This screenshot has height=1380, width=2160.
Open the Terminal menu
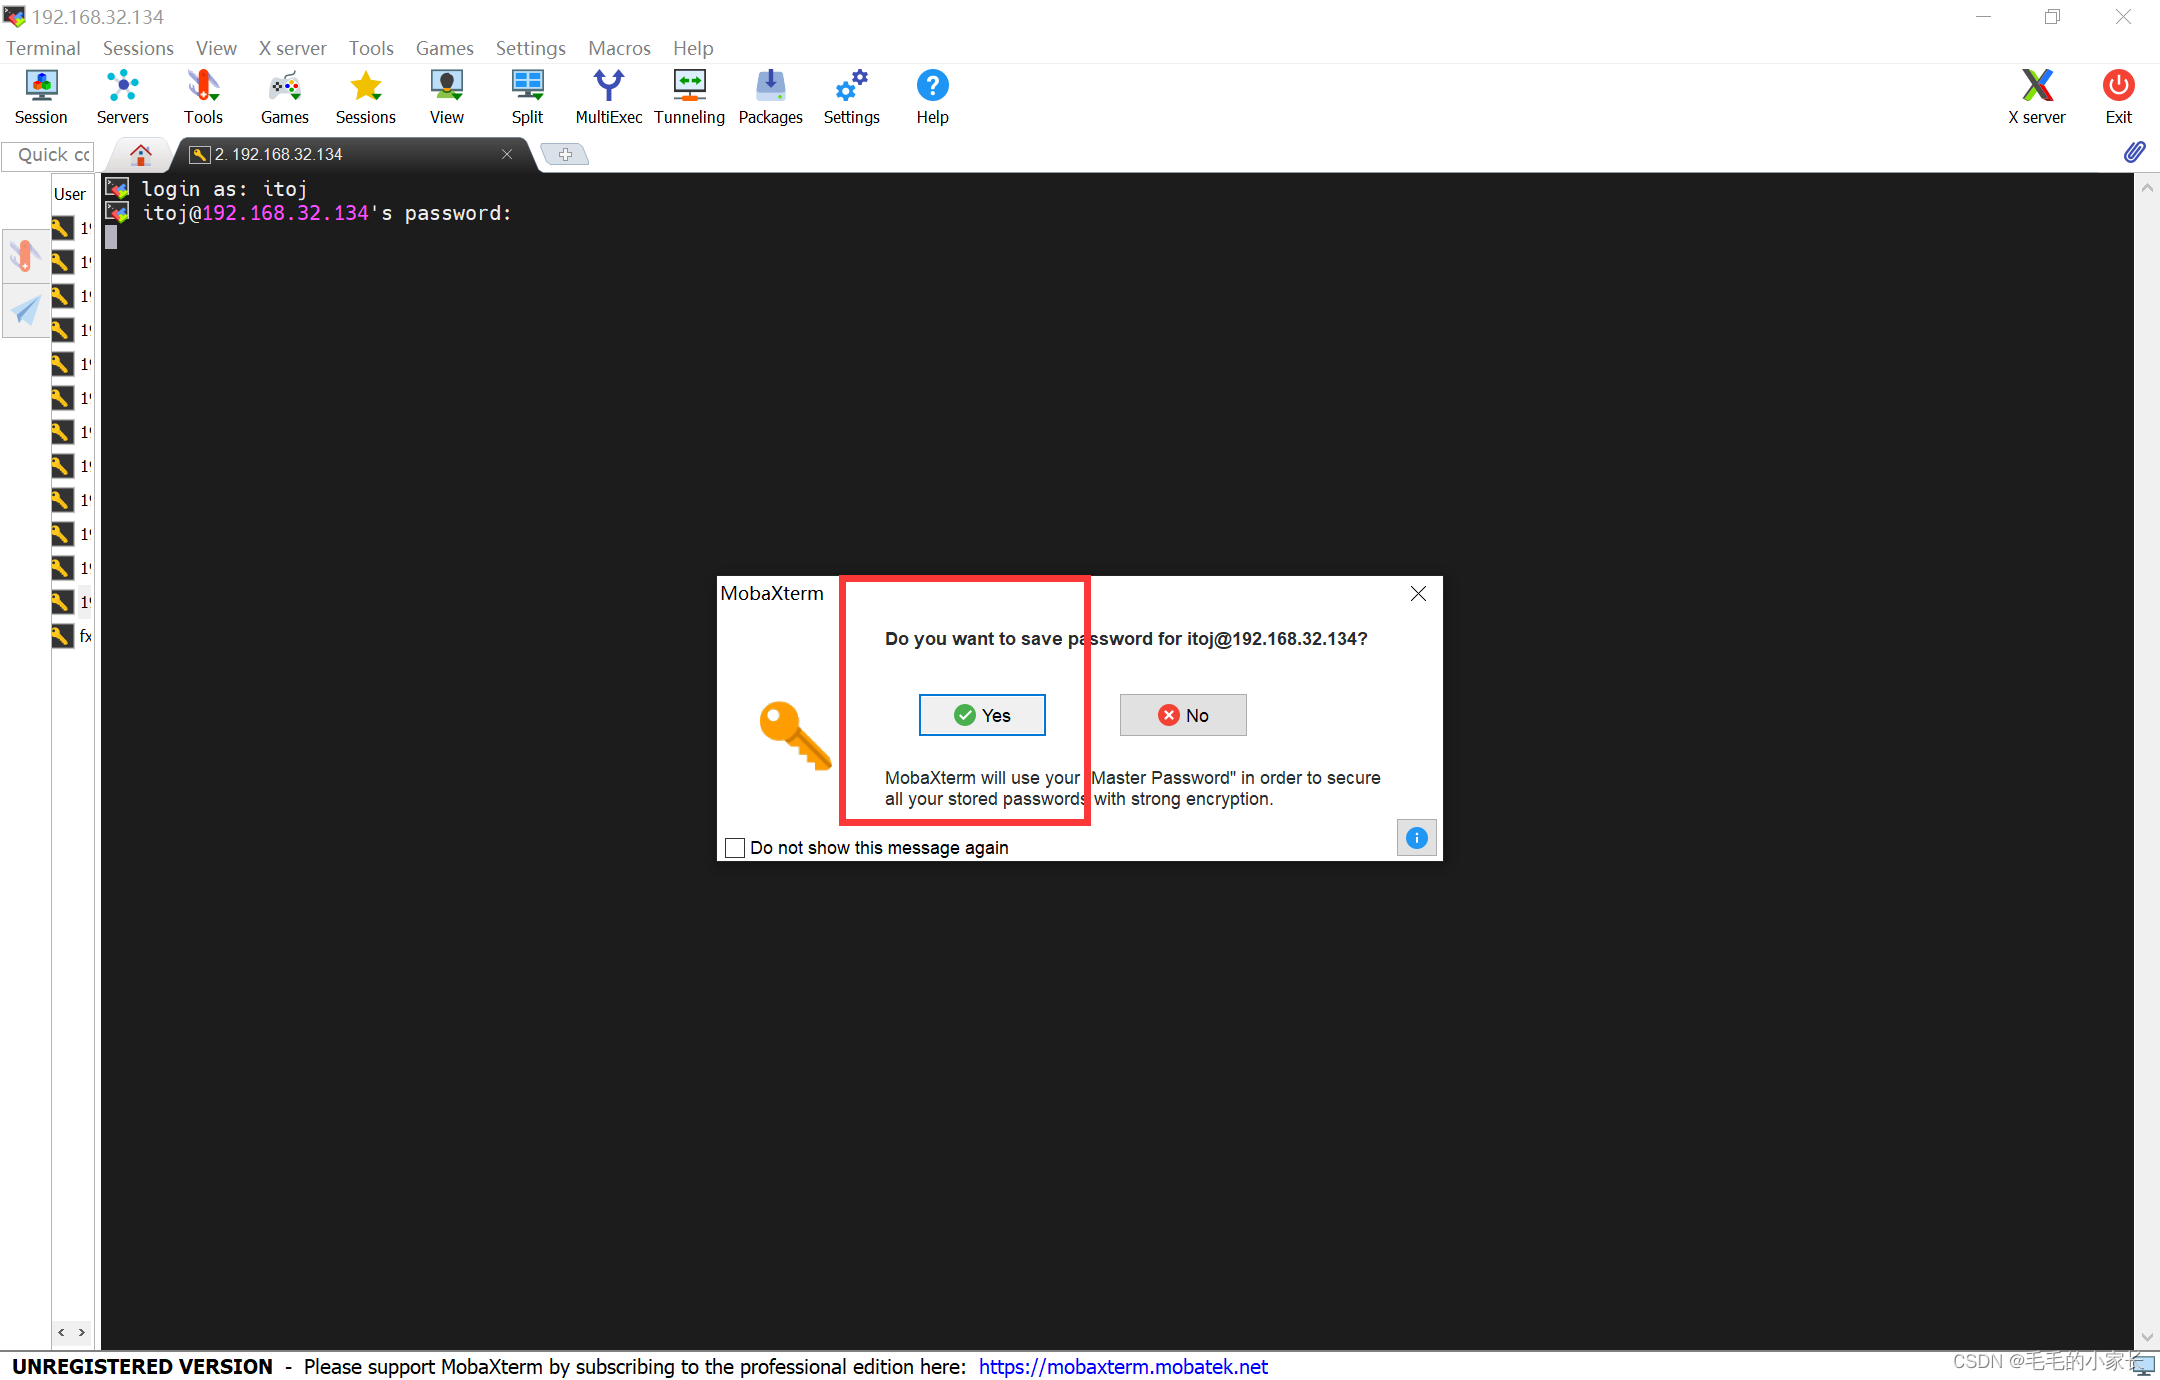click(x=43, y=48)
